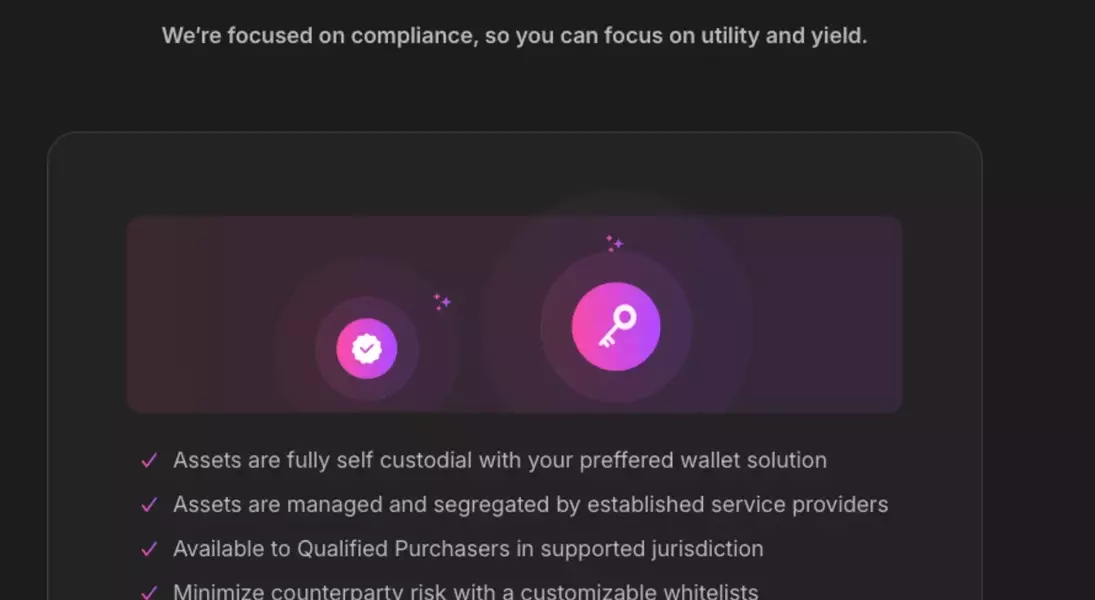Click the sparkle stars beside the verified badge

[442, 301]
